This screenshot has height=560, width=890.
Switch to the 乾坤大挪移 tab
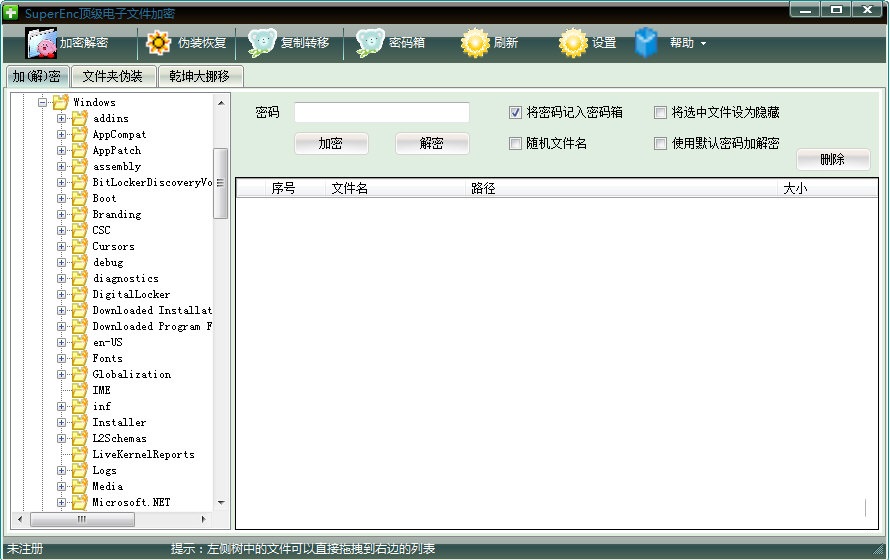click(x=200, y=77)
